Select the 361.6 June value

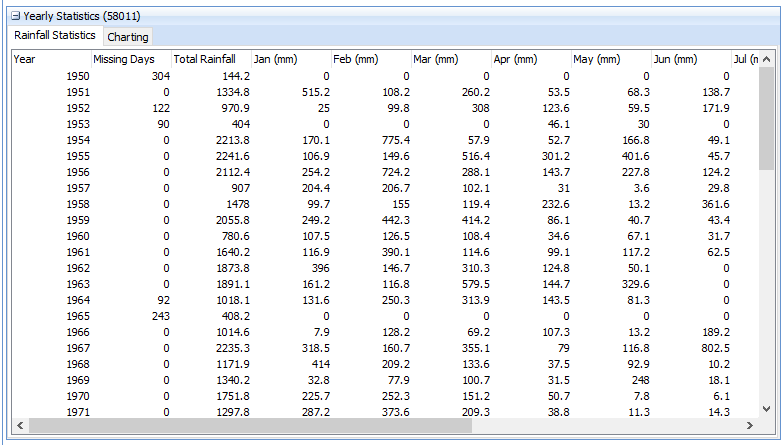716,204
